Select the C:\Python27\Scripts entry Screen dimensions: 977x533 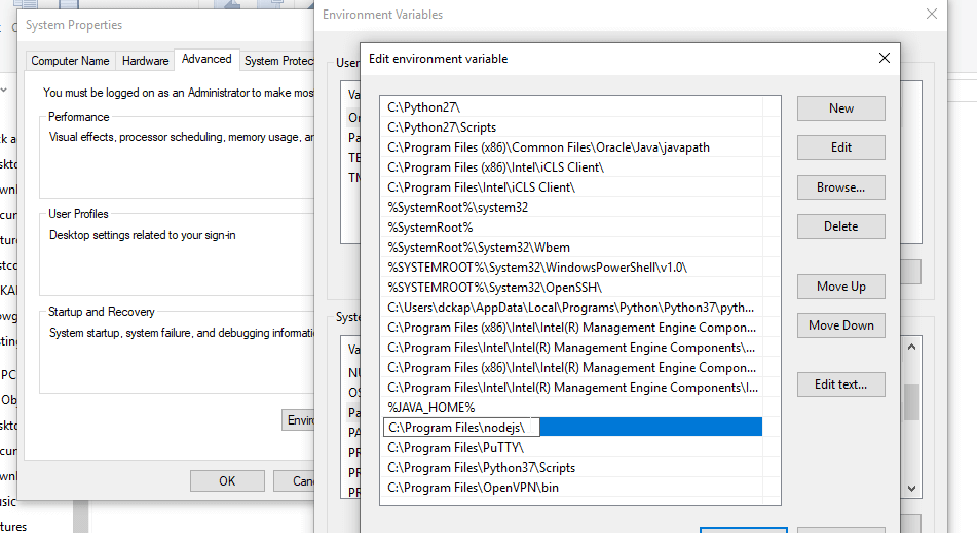572,127
